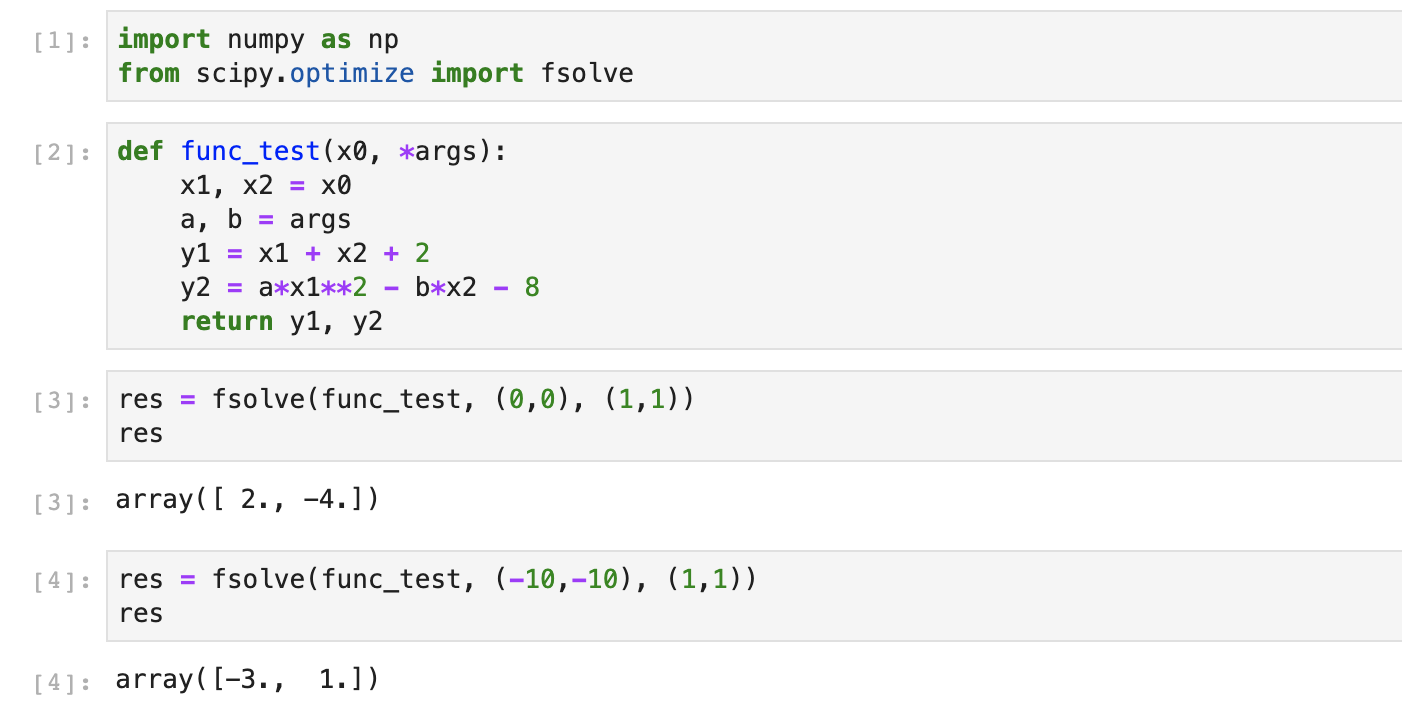The image size is (1402, 718).
Task: Click the return y1, y2 line
Action: 282,321
